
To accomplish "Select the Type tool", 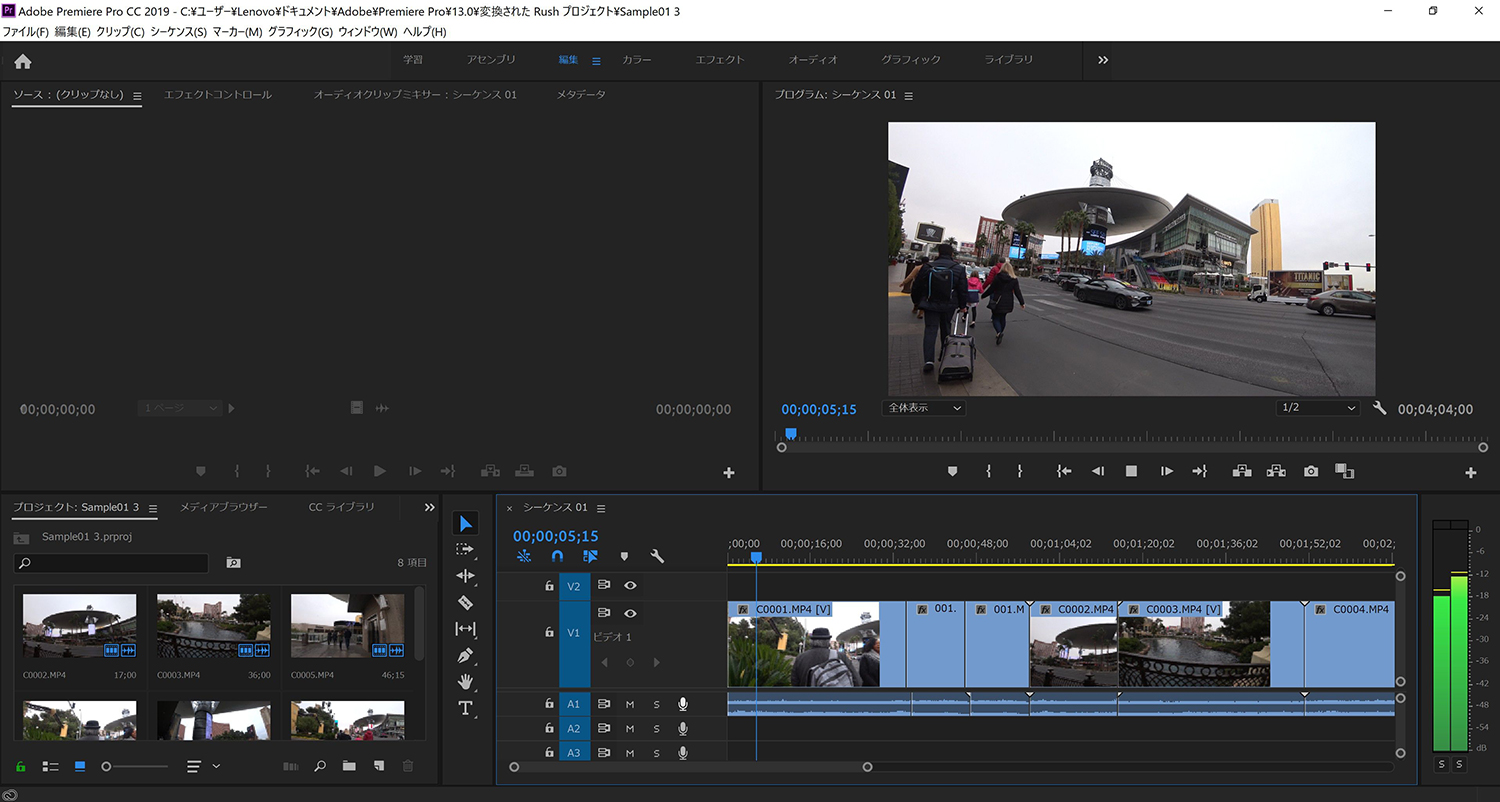I will click(x=465, y=709).
